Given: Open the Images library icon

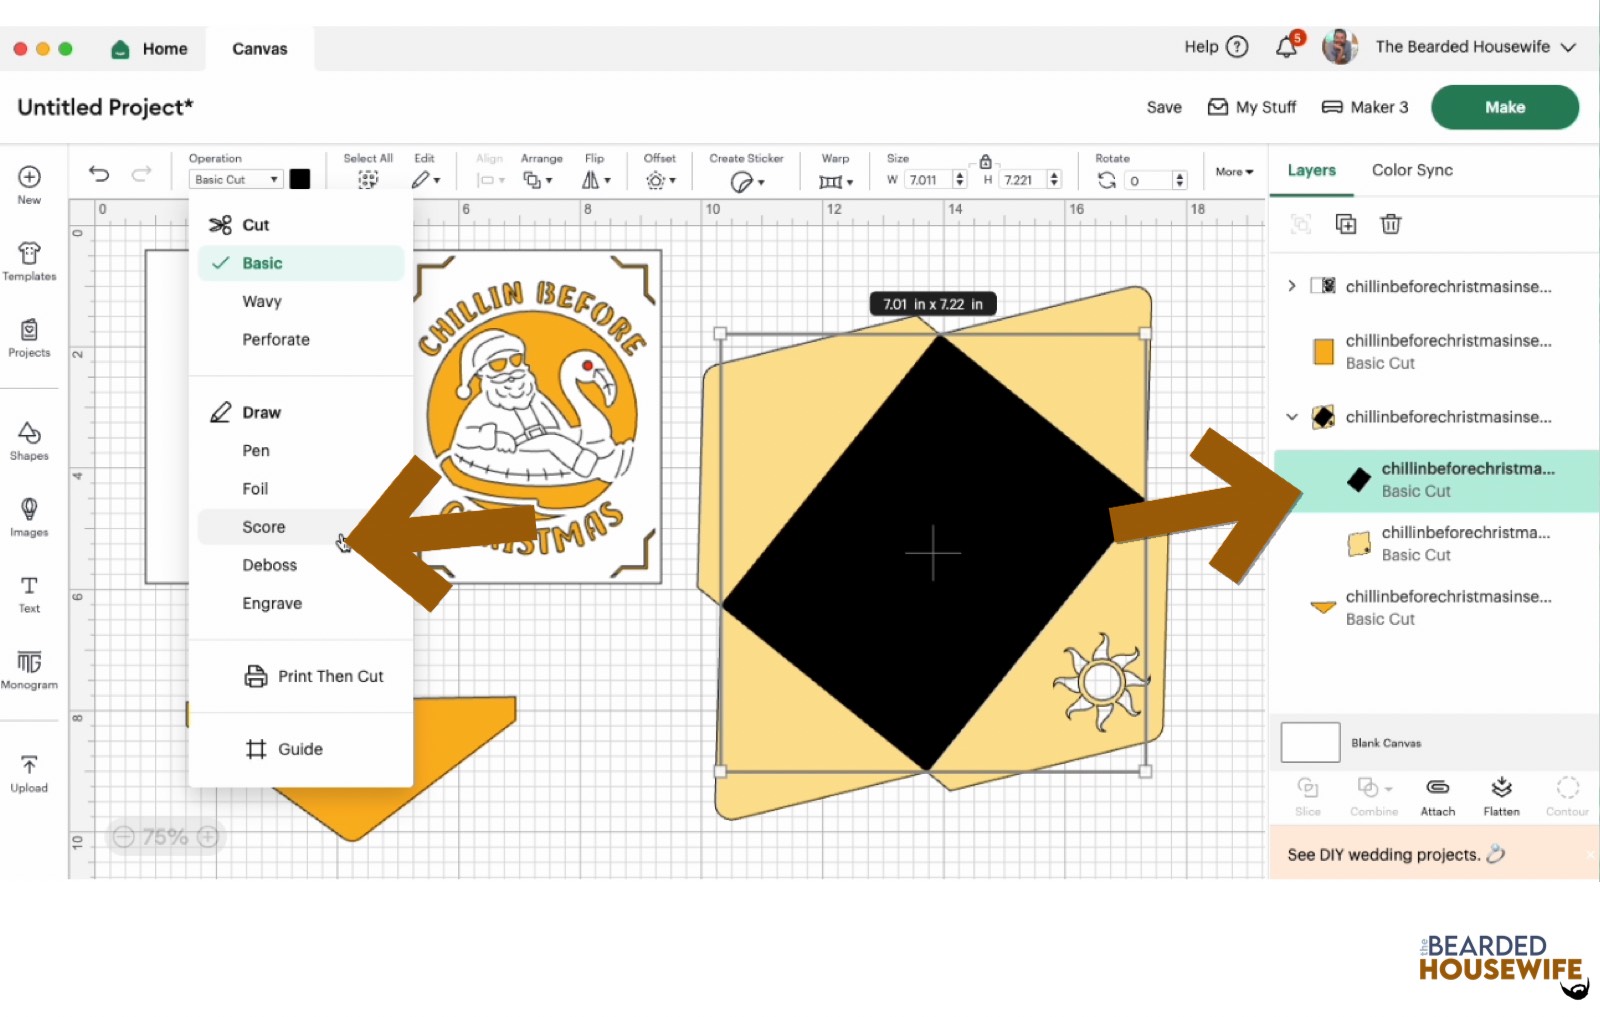Looking at the screenshot, I should (29, 517).
